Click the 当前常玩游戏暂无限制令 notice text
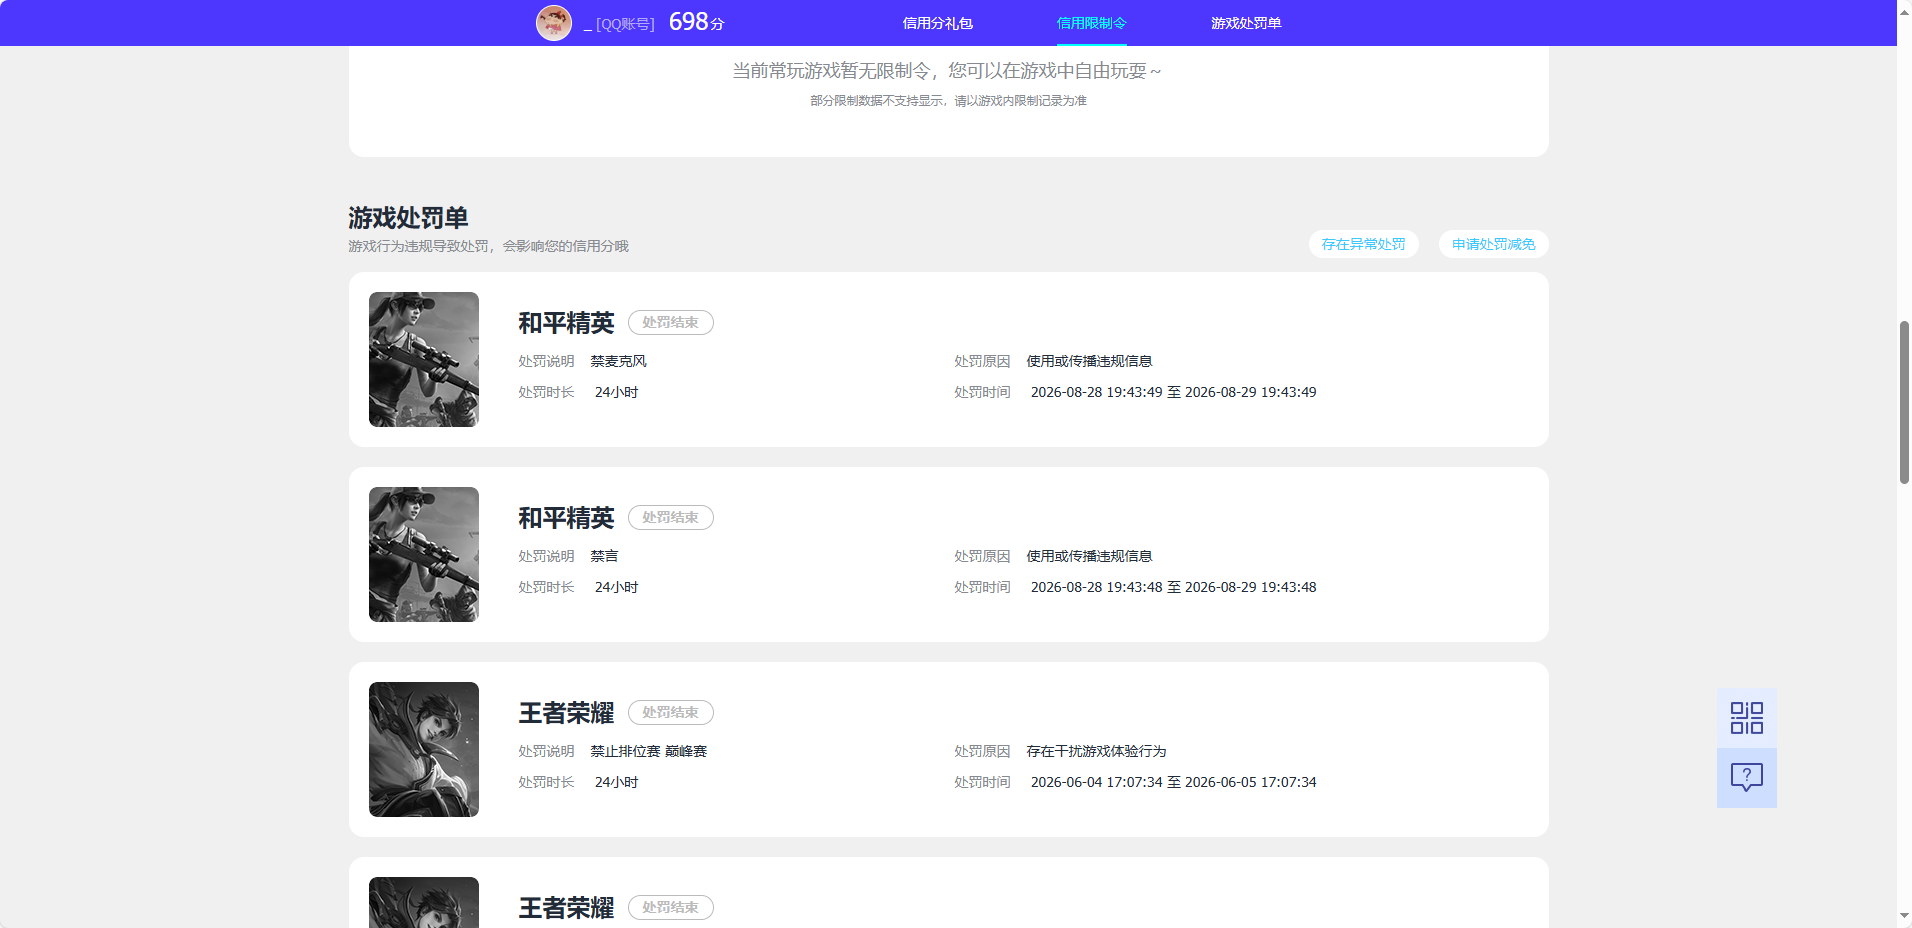The height and width of the screenshot is (928, 1912). point(947,71)
